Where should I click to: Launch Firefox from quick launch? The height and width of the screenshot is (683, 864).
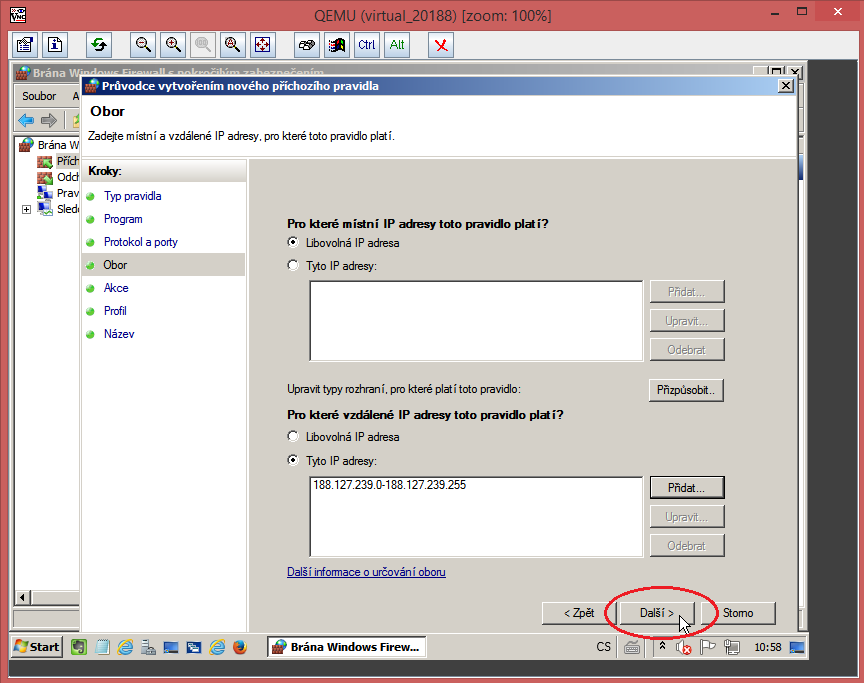click(240, 647)
